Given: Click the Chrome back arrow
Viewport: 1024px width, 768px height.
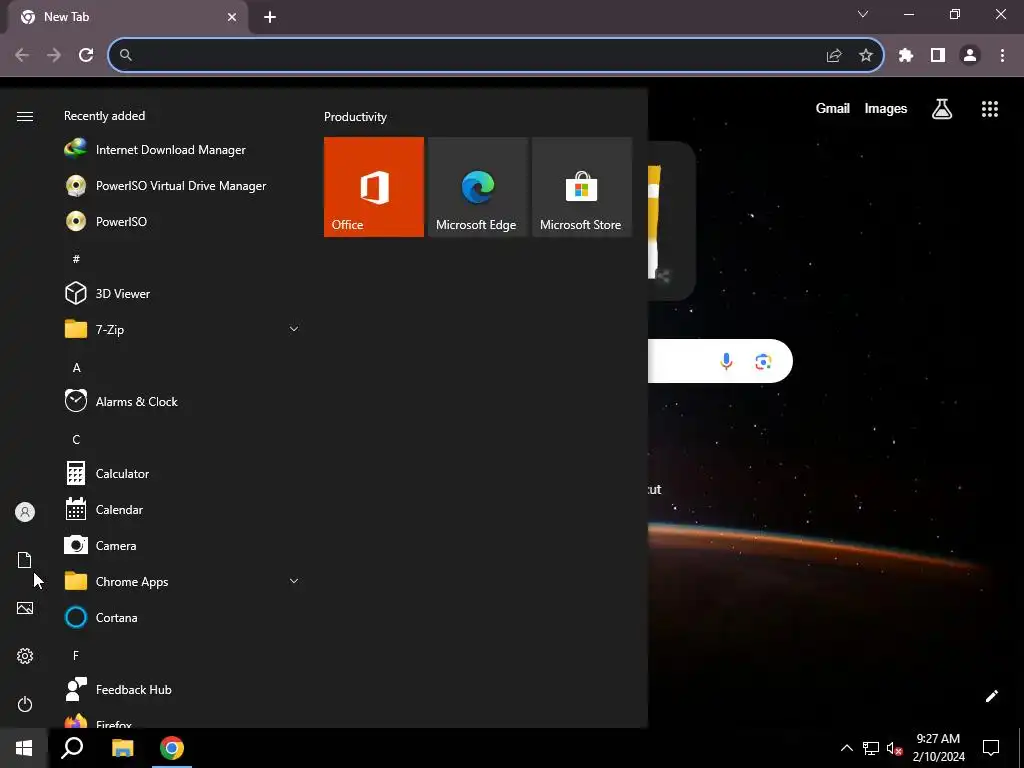Looking at the screenshot, I should coord(22,55).
